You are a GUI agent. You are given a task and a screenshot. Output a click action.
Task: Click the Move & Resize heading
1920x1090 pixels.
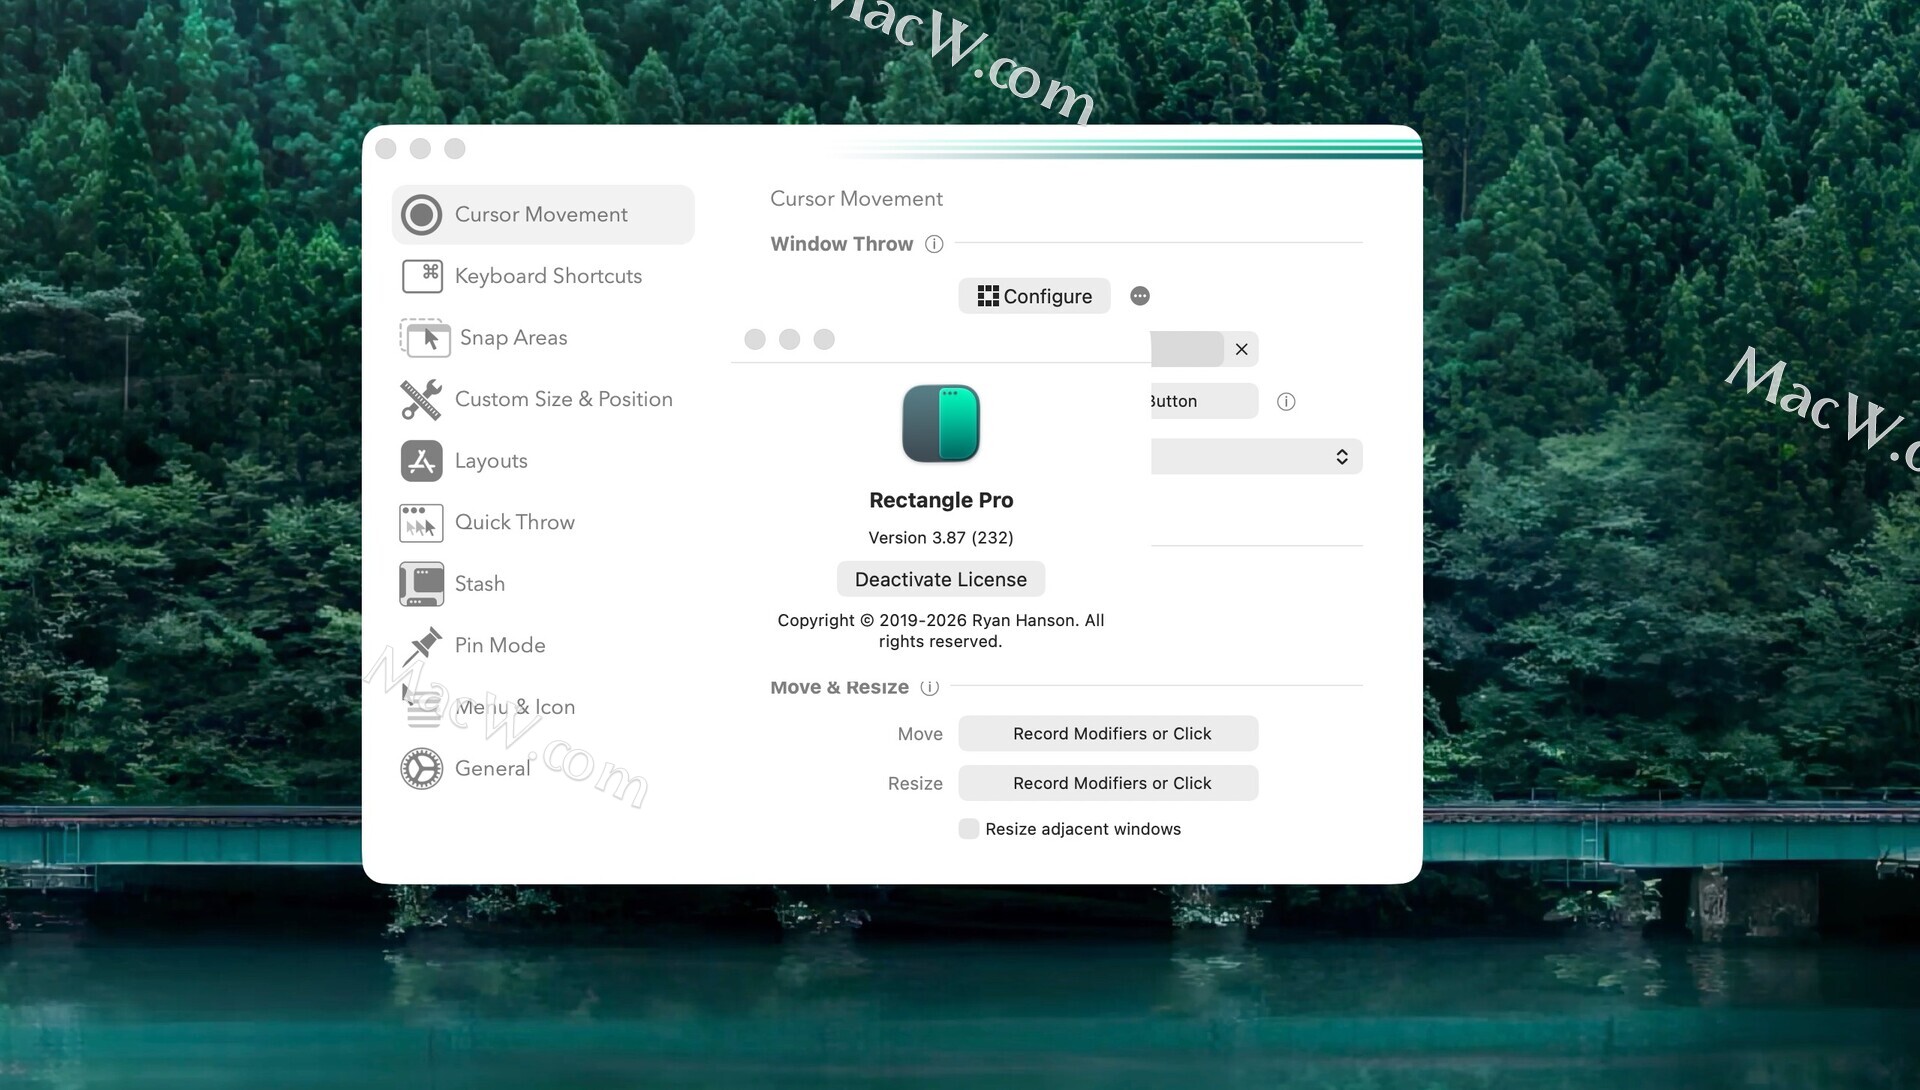point(839,687)
